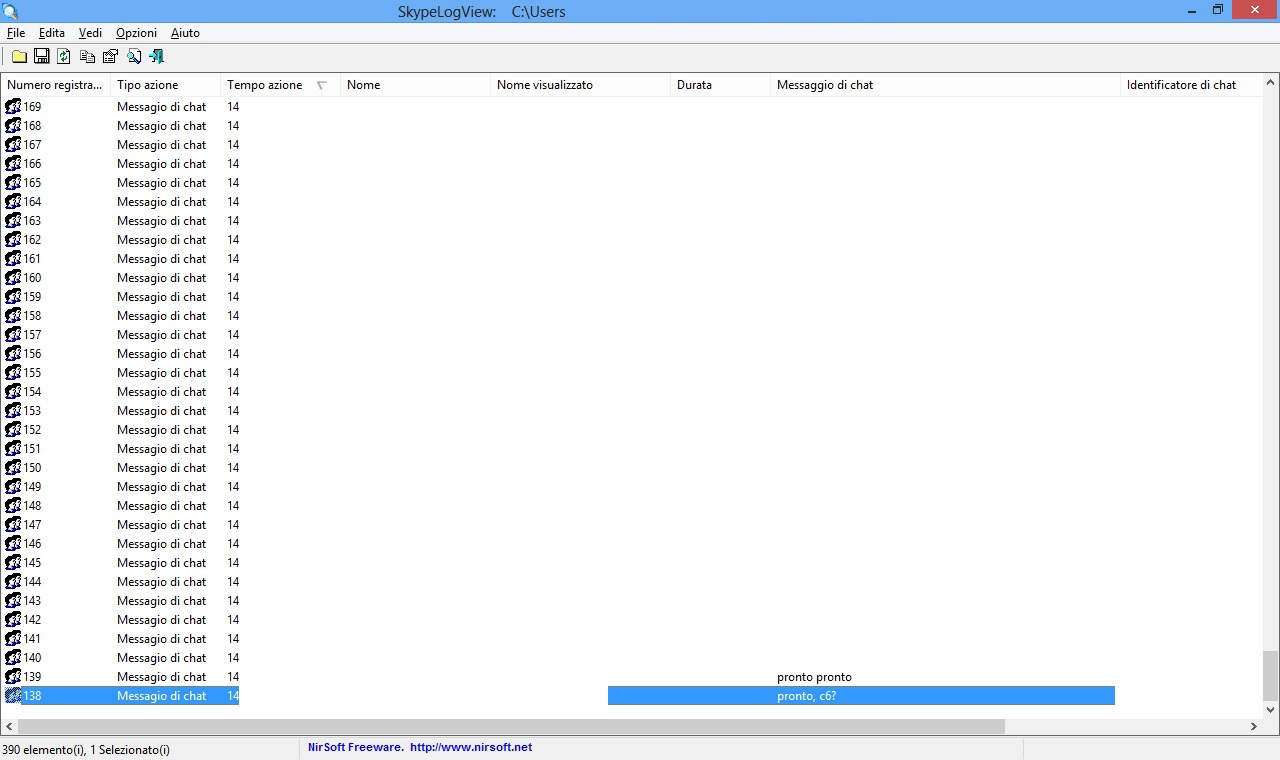The width and height of the screenshot is (1280, 760).
Task: Click the message text "pronto, c6?"
Action: tap(806, 696)
